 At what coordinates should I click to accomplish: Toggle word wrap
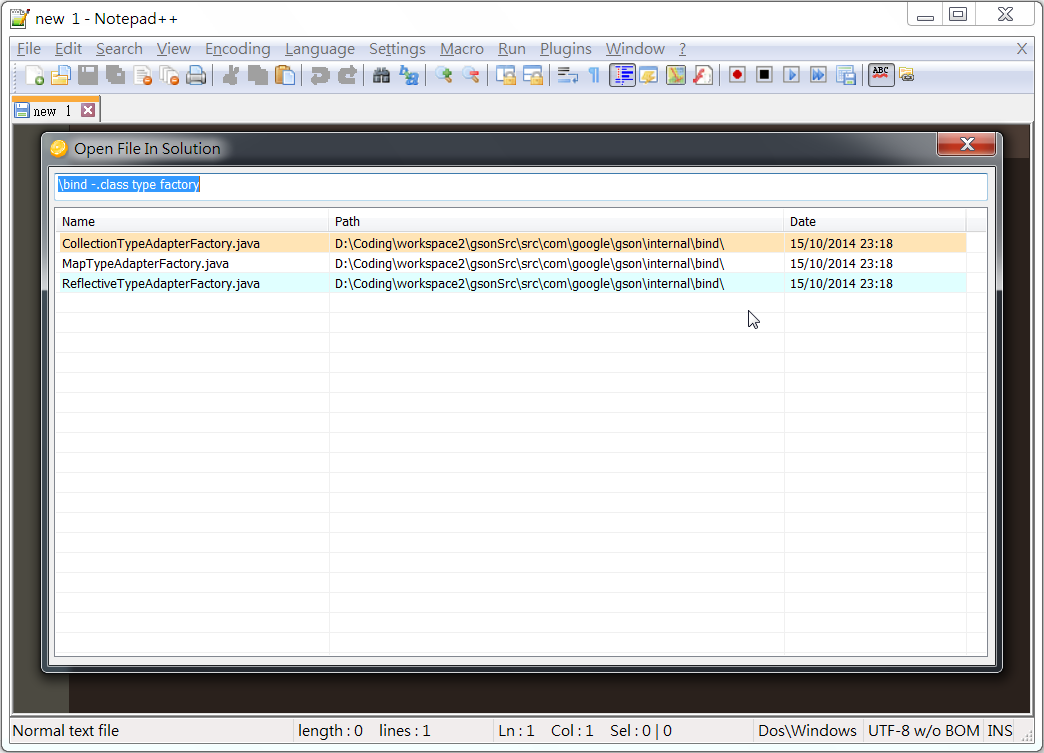click(567, 75)
